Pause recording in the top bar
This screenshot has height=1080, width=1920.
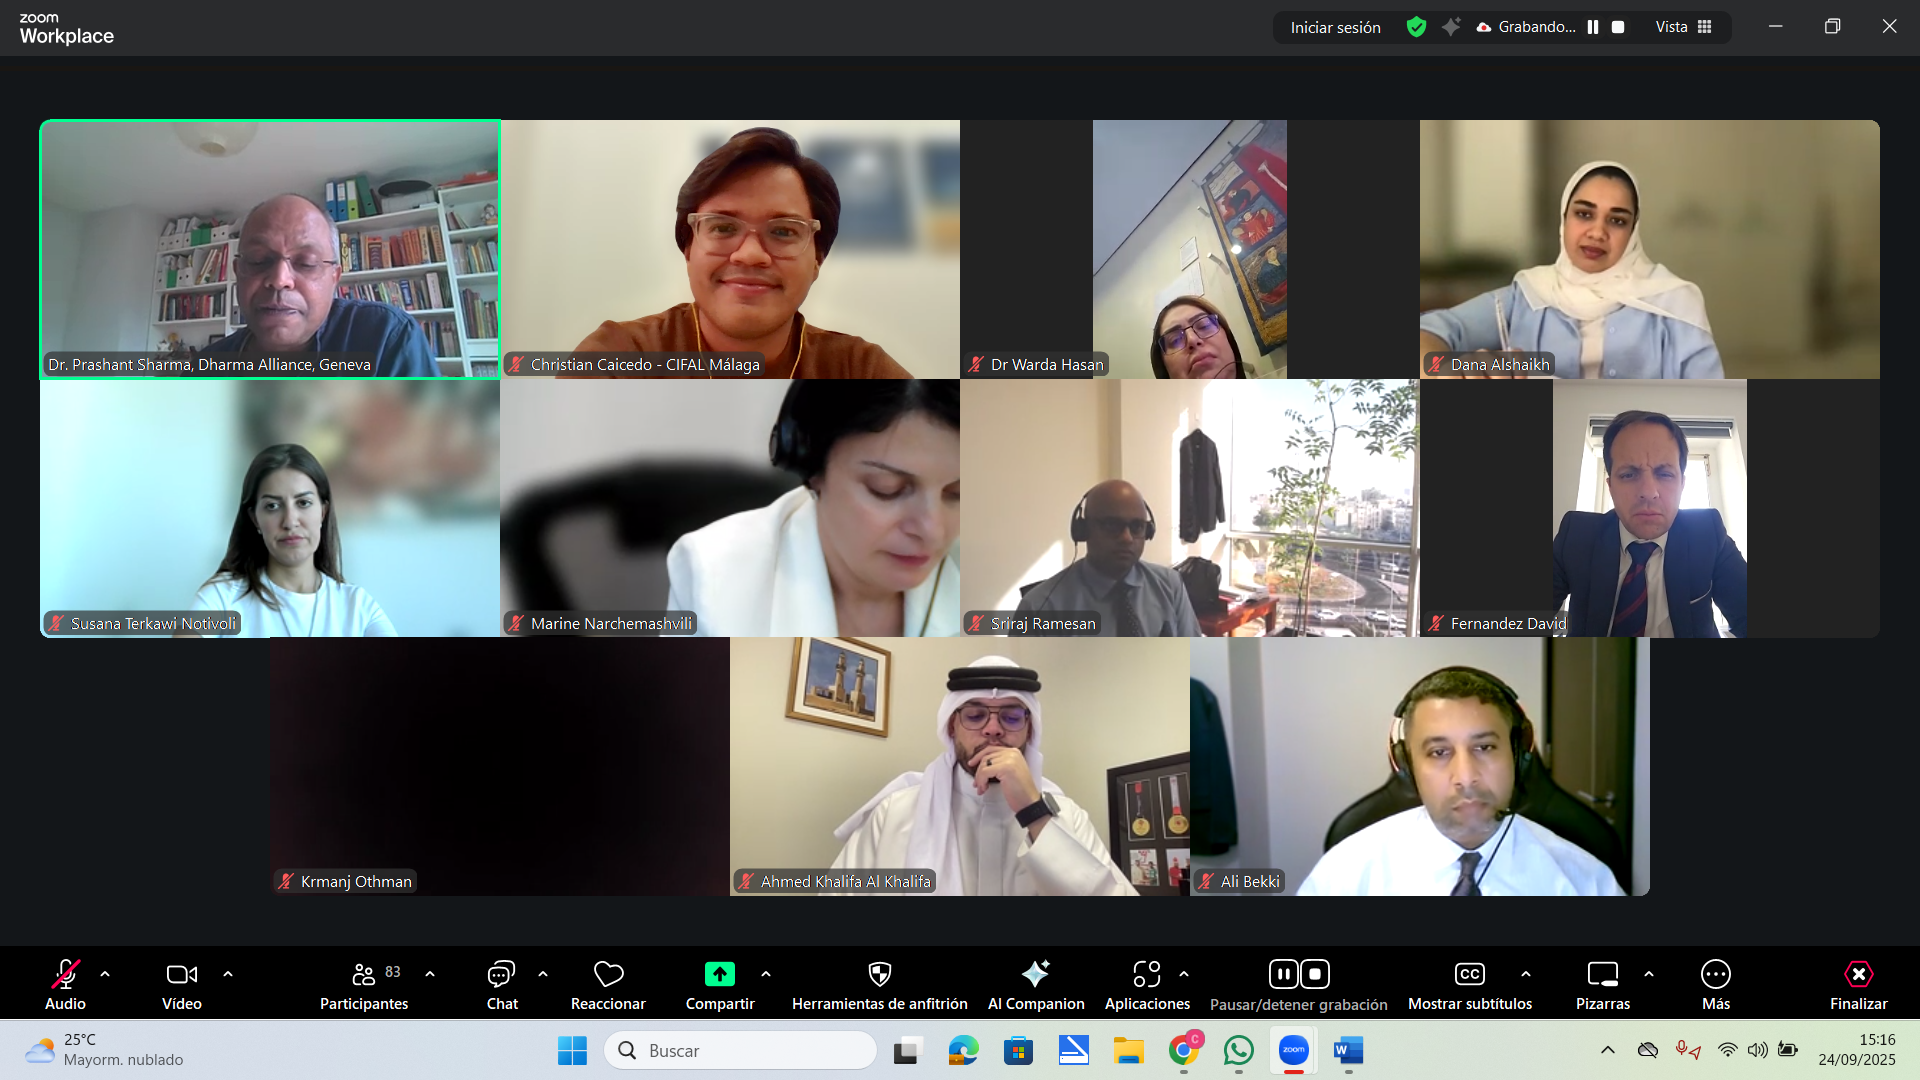click(x=1593, y=27)
